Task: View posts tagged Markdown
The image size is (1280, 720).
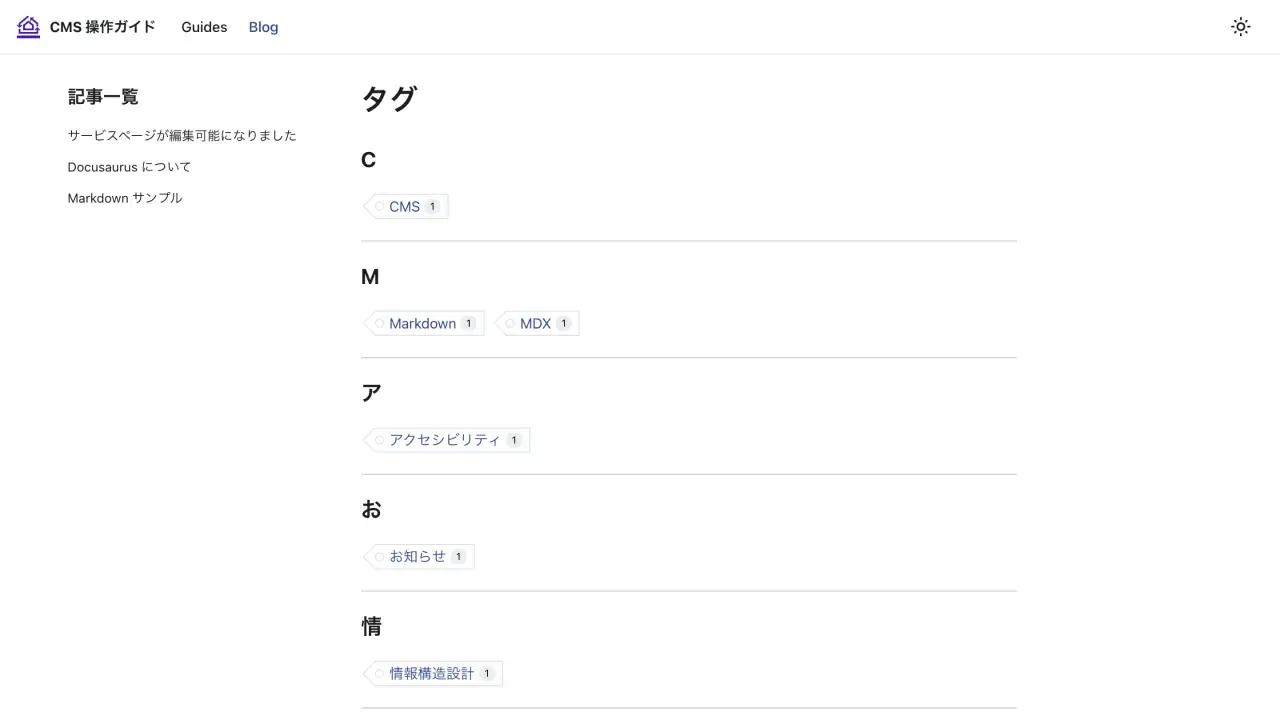Action: (x=422, y=323)
